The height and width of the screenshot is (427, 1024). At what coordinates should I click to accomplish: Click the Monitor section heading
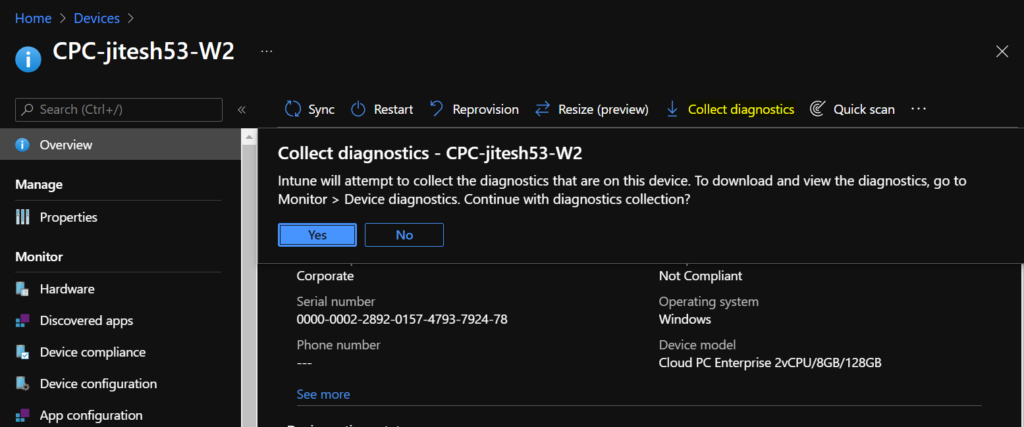(39, 257)
